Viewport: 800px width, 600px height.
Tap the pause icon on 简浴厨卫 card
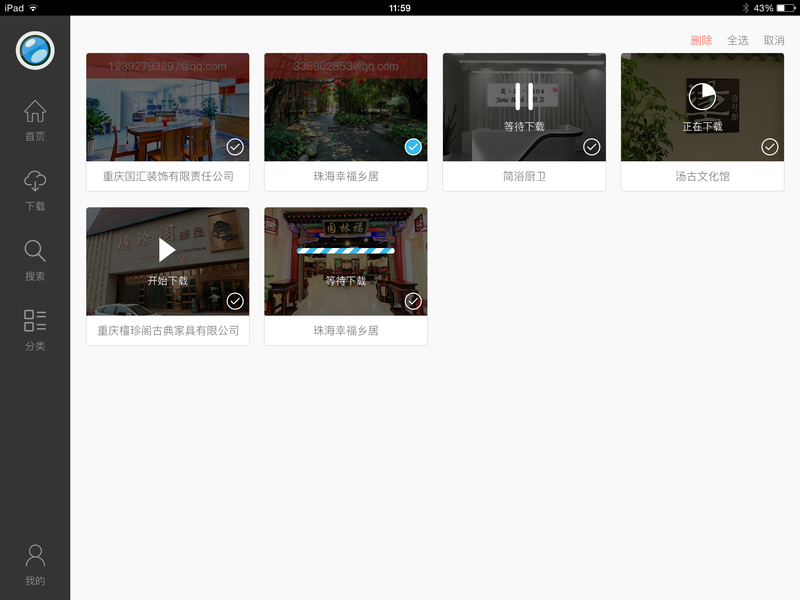pos(524,96)
